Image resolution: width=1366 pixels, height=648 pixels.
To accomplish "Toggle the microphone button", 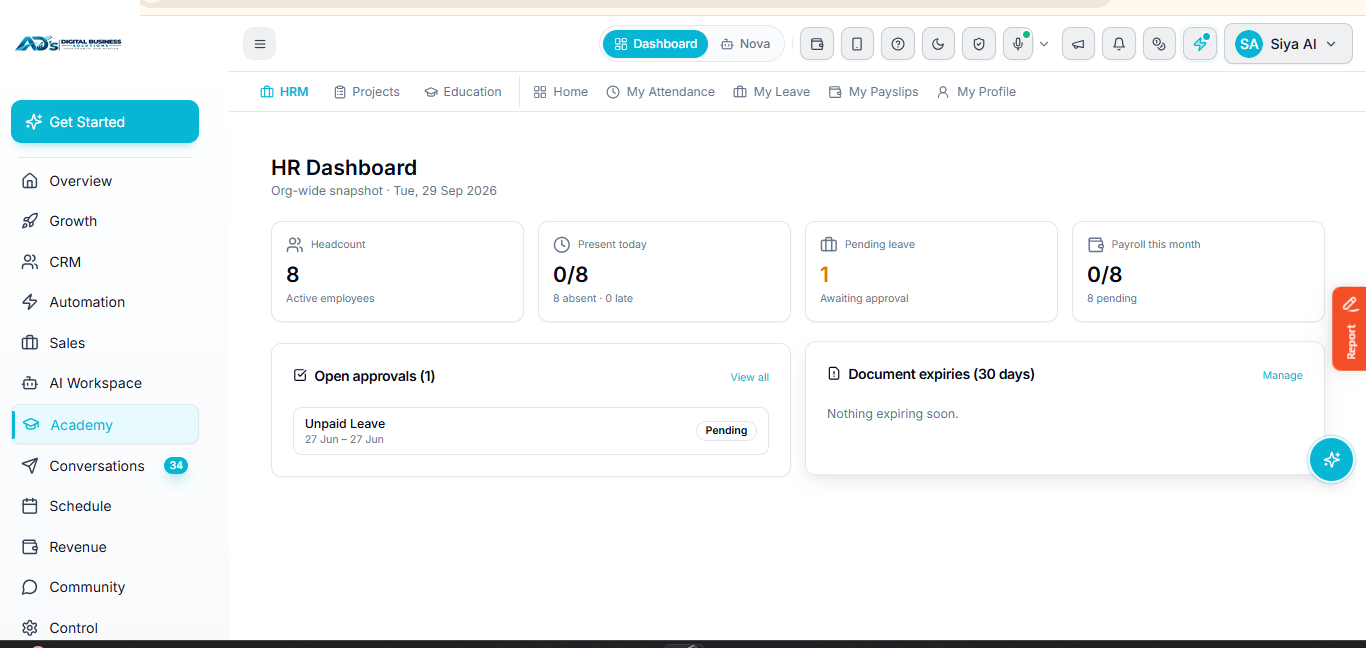I will 1018,44.
